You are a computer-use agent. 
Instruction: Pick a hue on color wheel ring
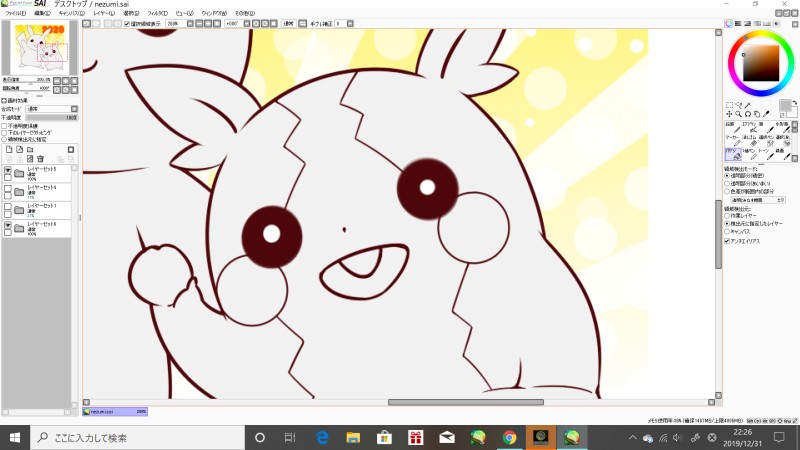point(761,35)
